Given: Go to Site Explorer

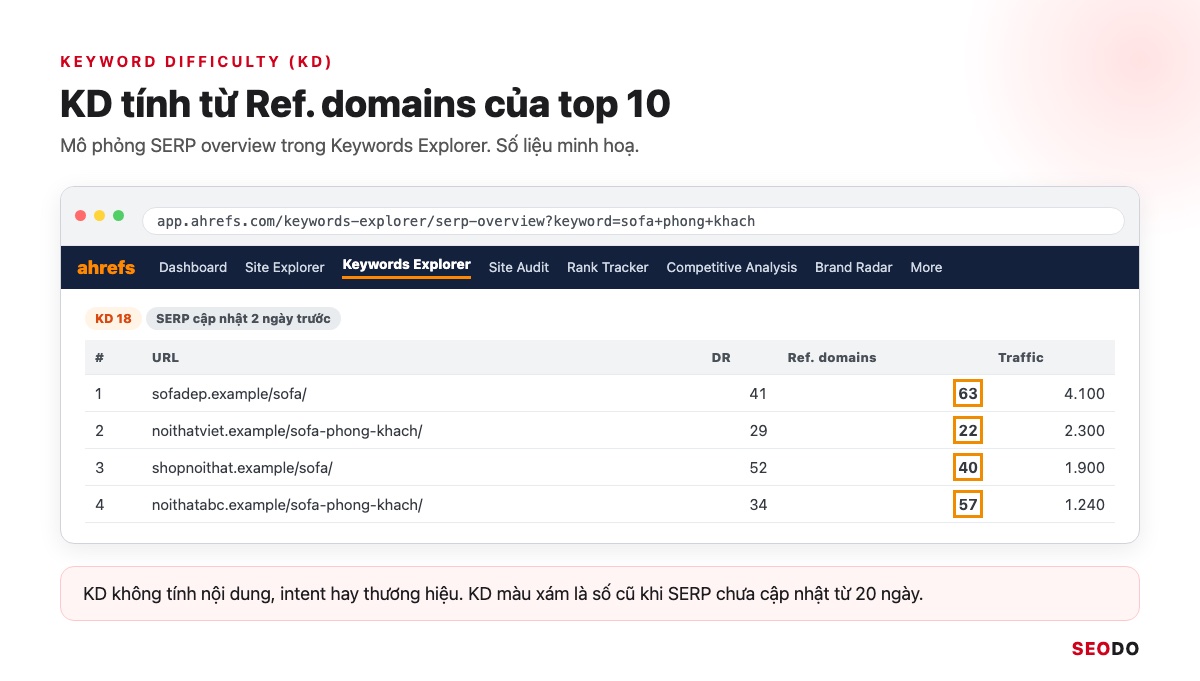Looking at the screenshot, I should [285, 267].
